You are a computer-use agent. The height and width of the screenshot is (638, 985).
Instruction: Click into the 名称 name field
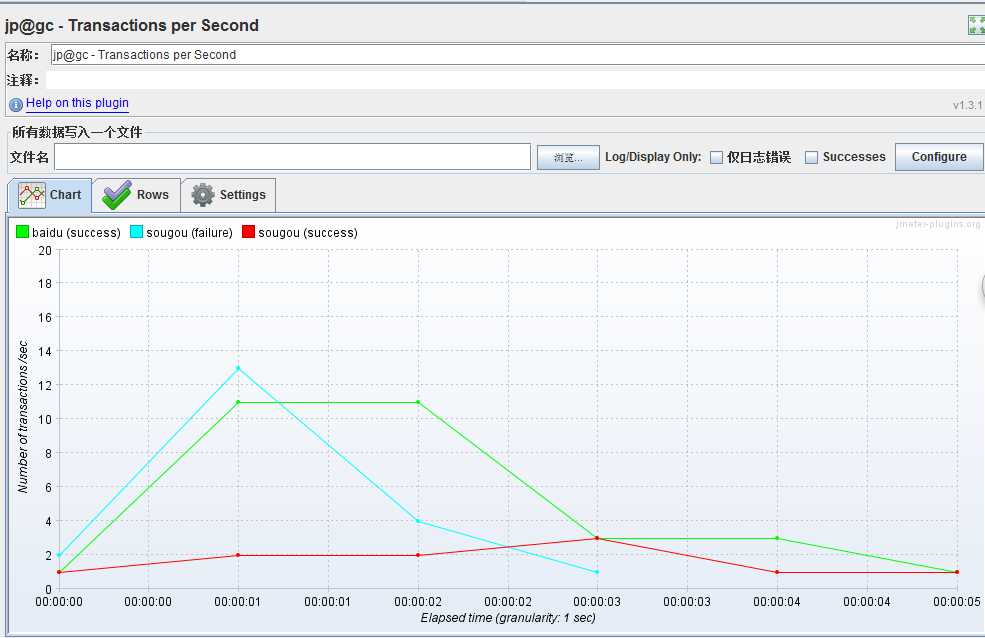[518, 55]
